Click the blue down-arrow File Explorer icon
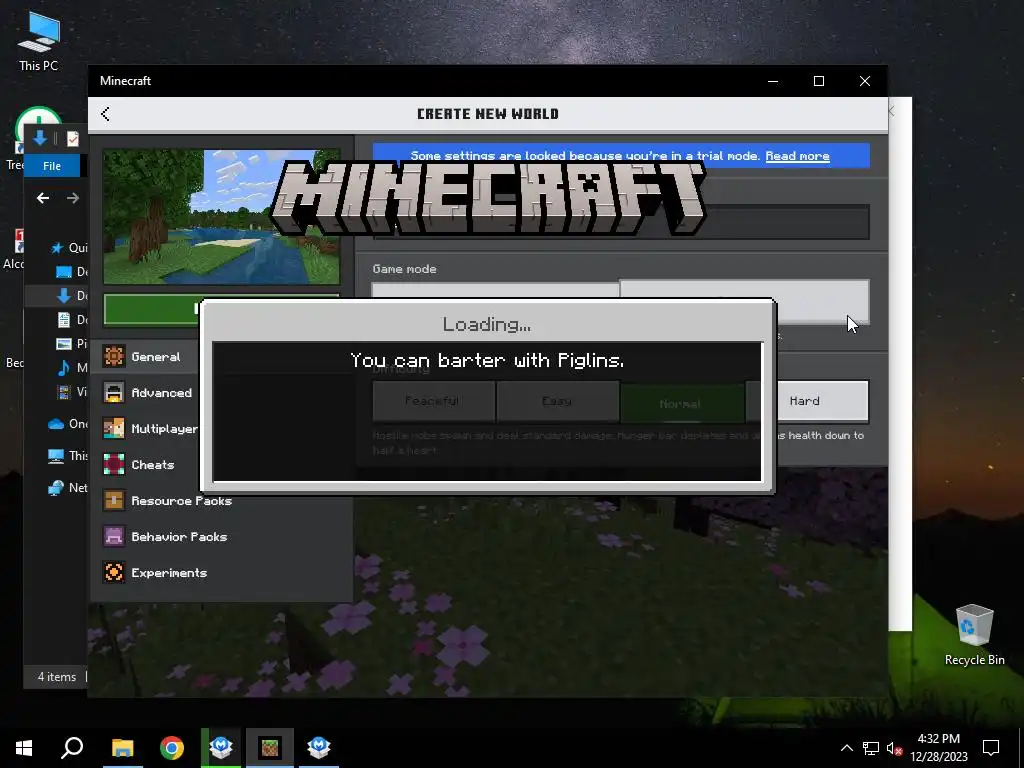 [40, 138]
